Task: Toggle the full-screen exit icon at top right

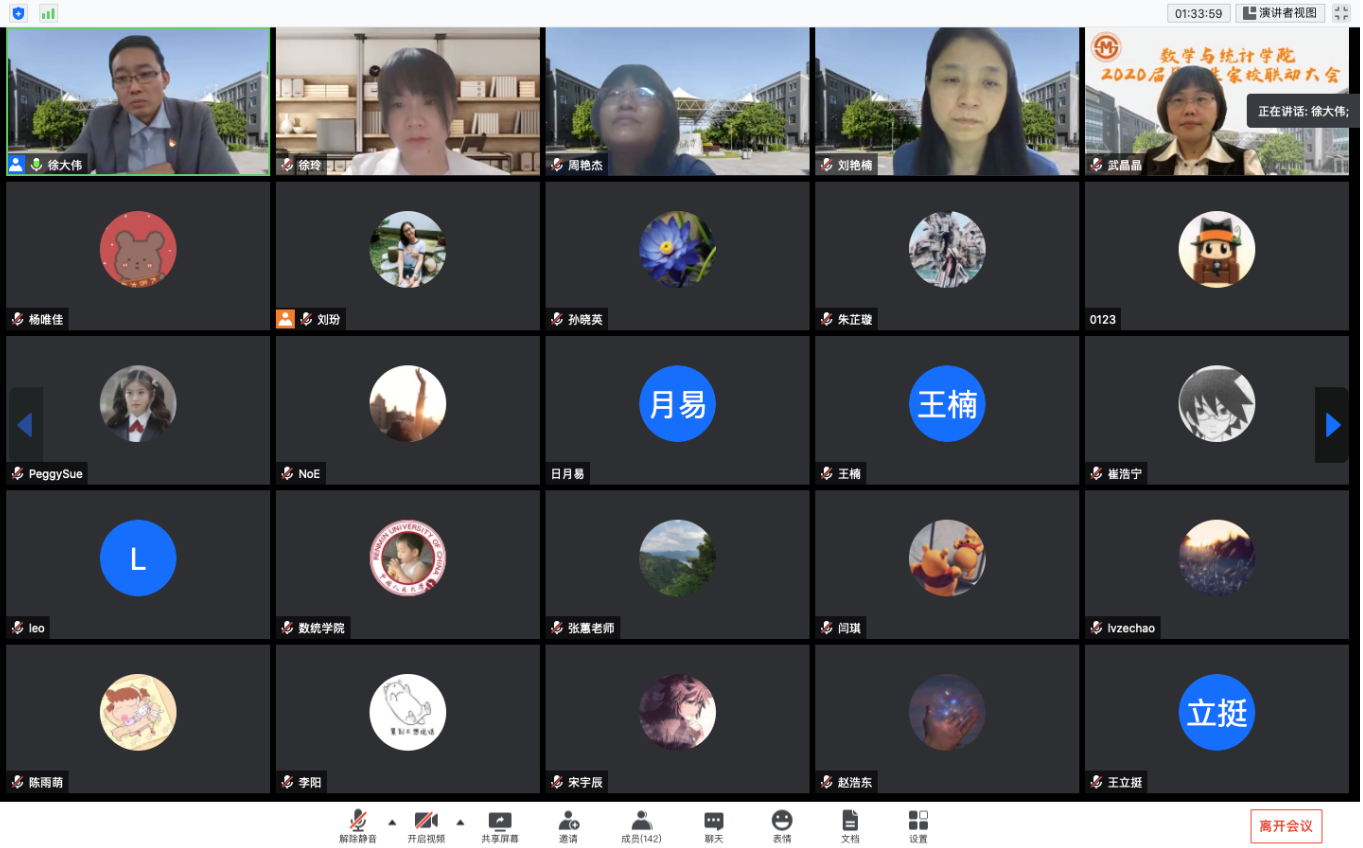Action: click(x=1342, y=13)
